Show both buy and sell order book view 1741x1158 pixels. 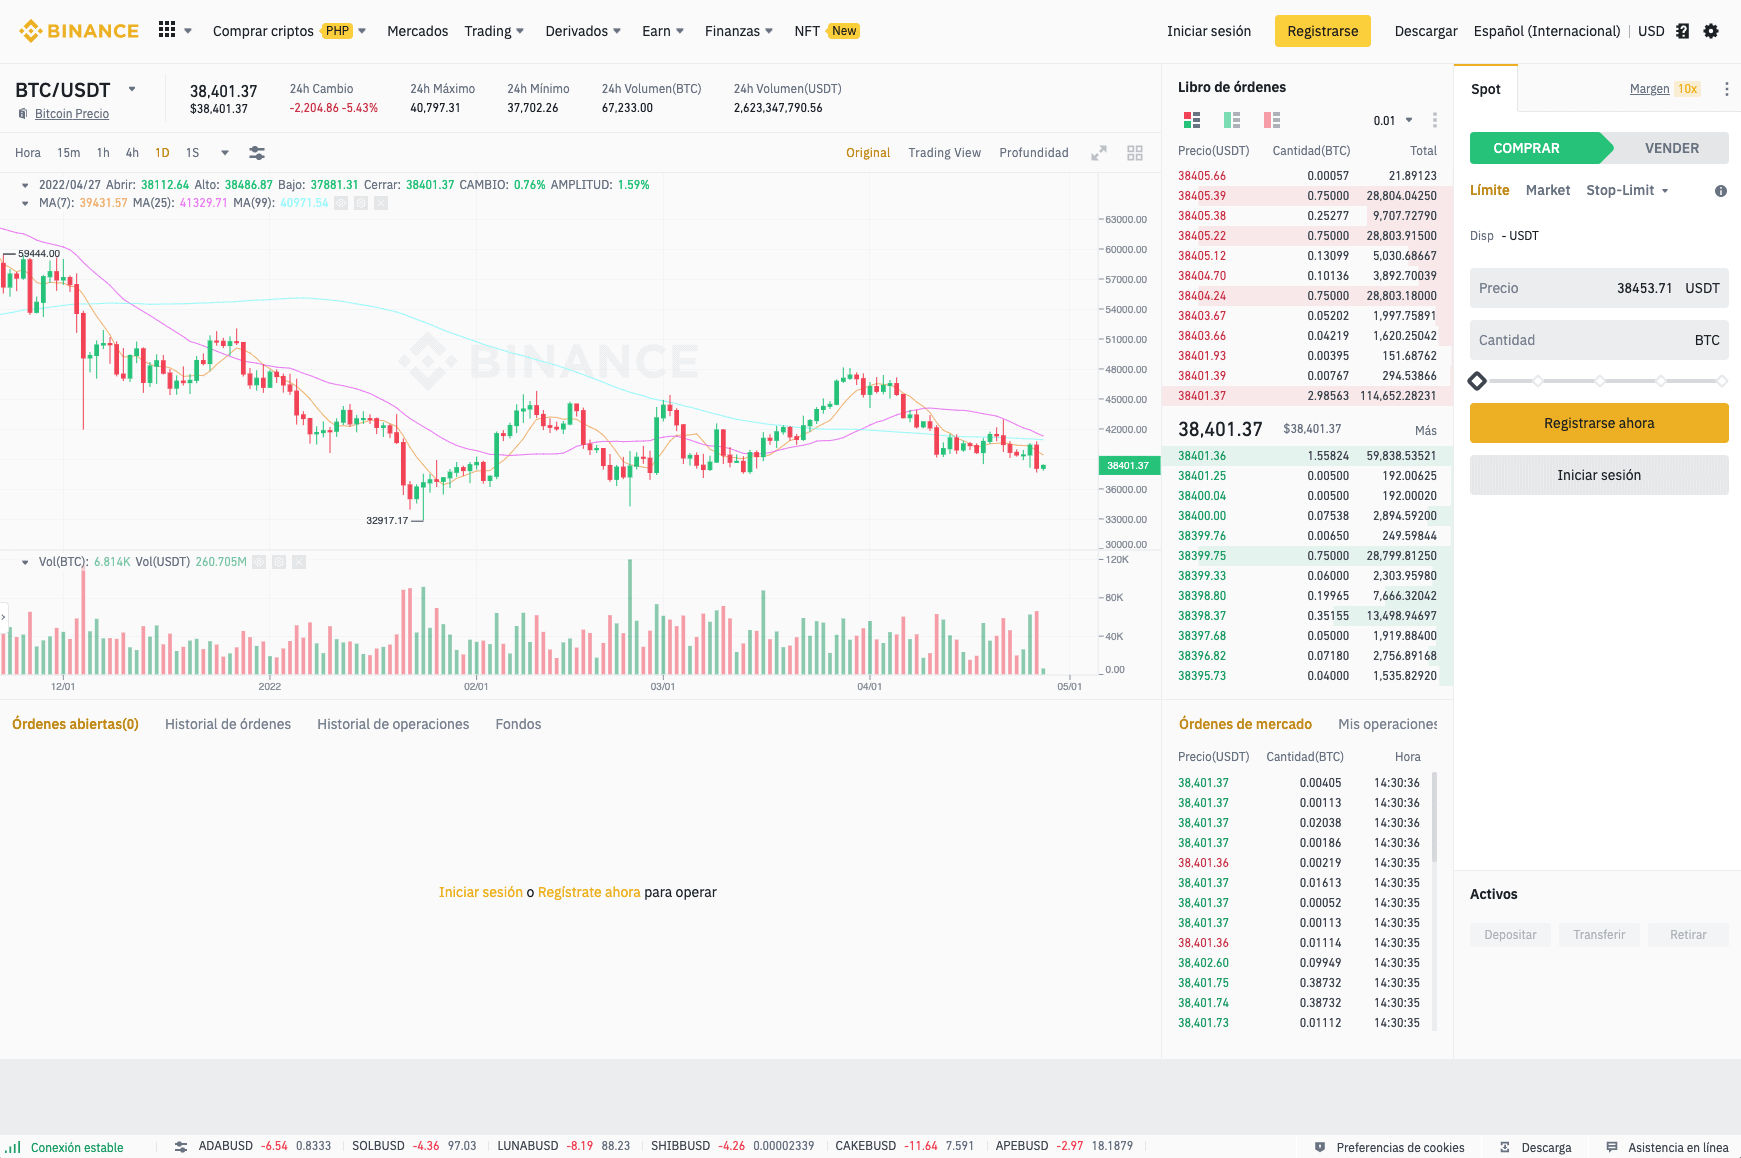pos(1192,120)
